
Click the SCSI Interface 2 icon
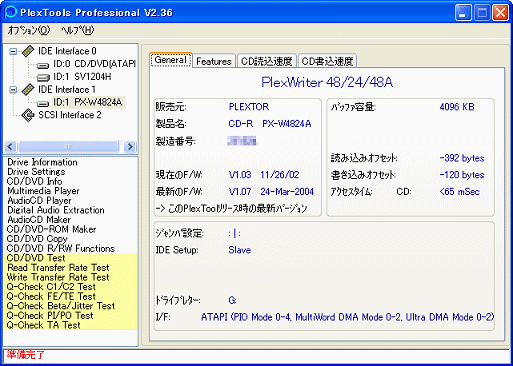coord(28,115)
